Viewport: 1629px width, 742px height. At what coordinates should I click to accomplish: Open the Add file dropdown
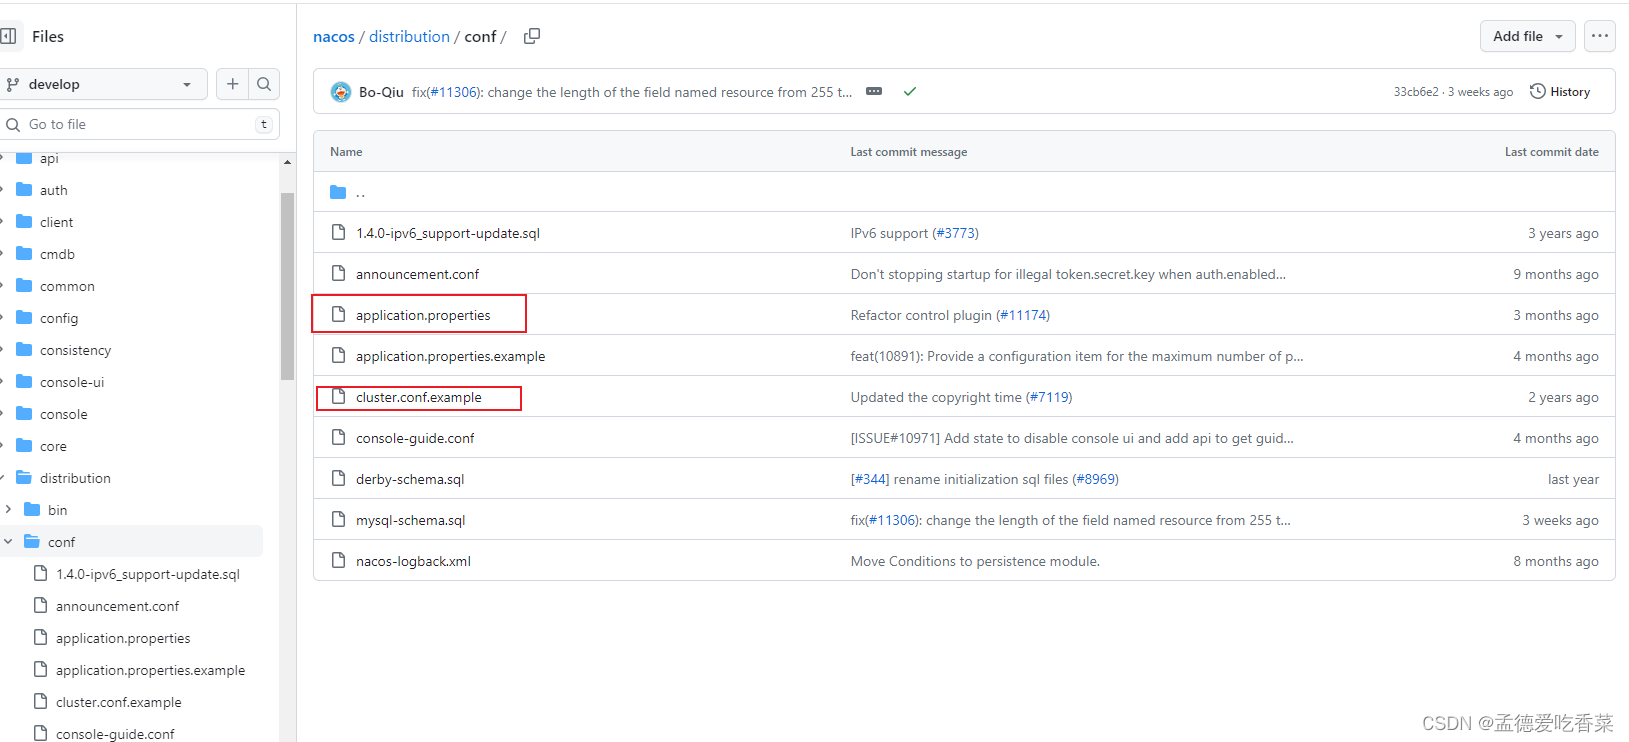point(1527,36)
